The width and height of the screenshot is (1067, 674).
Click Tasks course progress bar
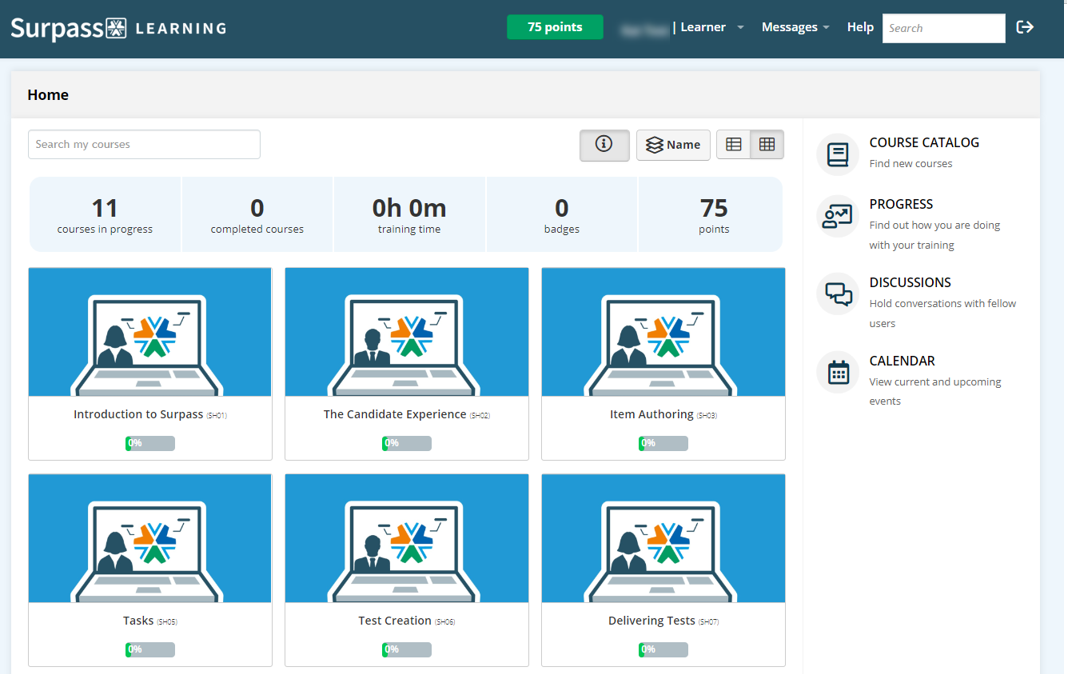[150, 649]
